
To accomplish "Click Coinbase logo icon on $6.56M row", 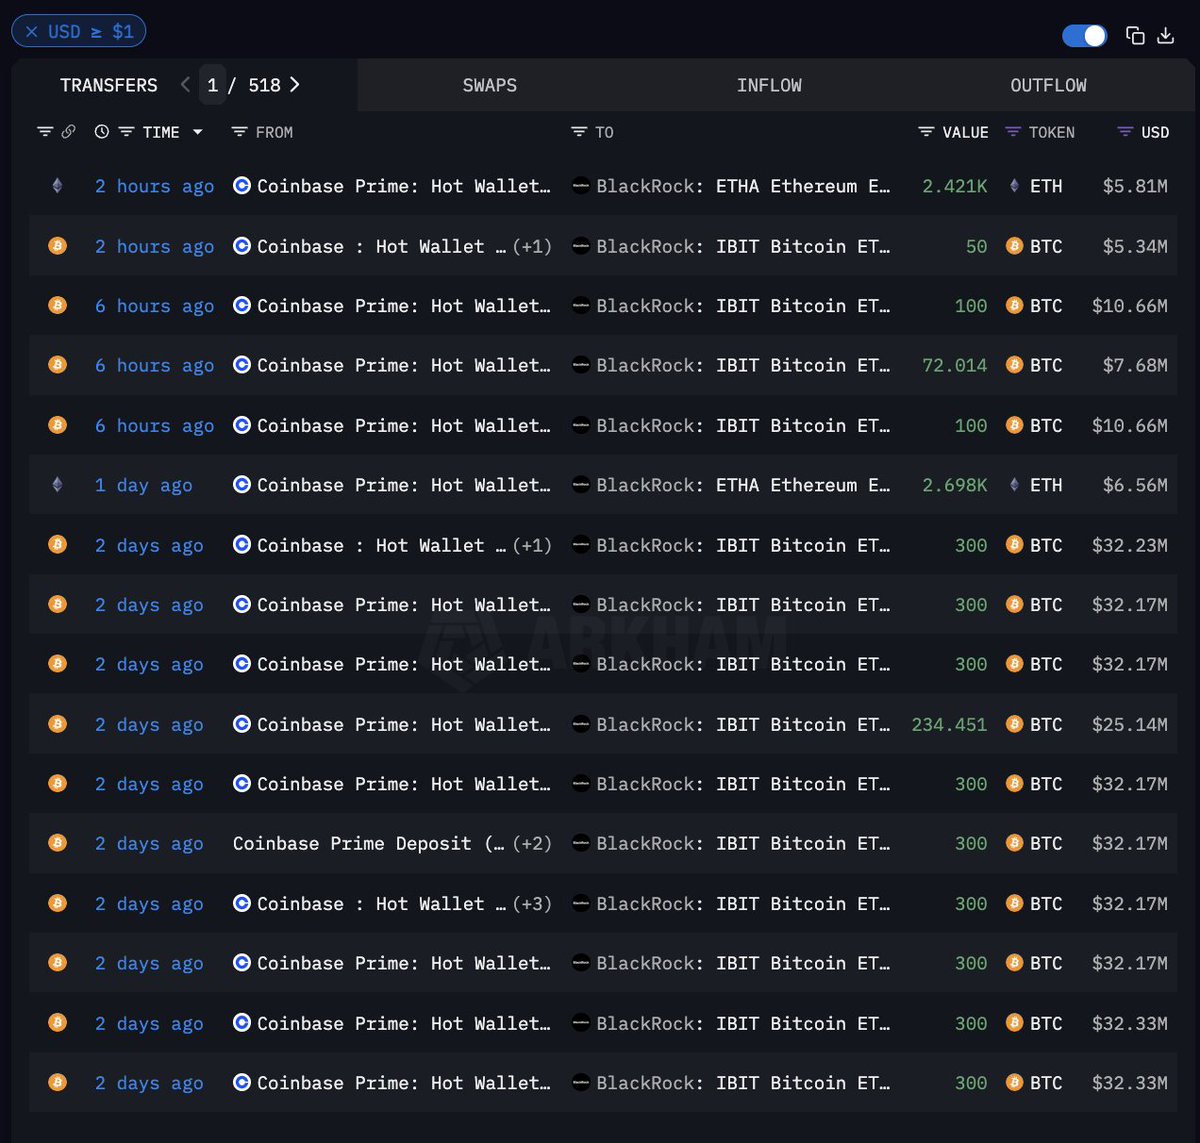I will [242, 484].
